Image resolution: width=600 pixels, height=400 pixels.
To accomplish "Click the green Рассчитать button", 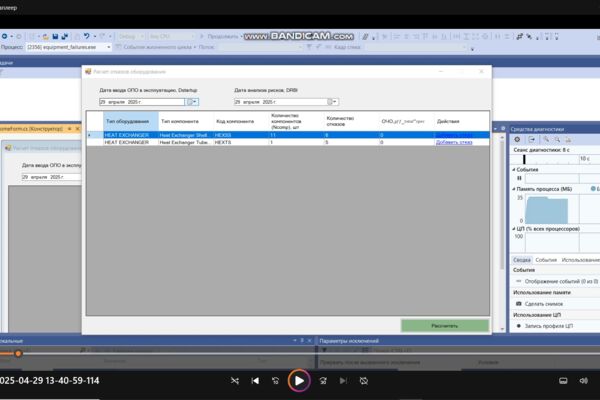I will [x=445, y=326].
